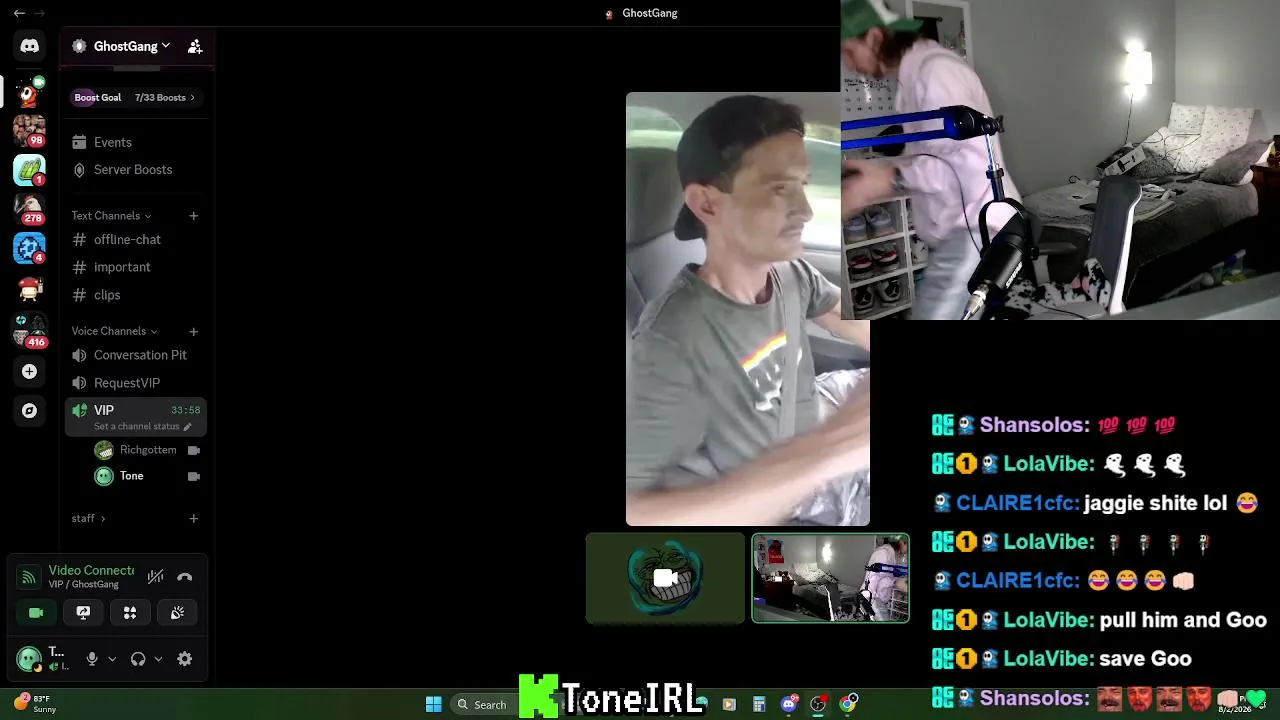1280x720 pixels.
Task: Open Discover servers compass icon
Action: coord(29,411)
